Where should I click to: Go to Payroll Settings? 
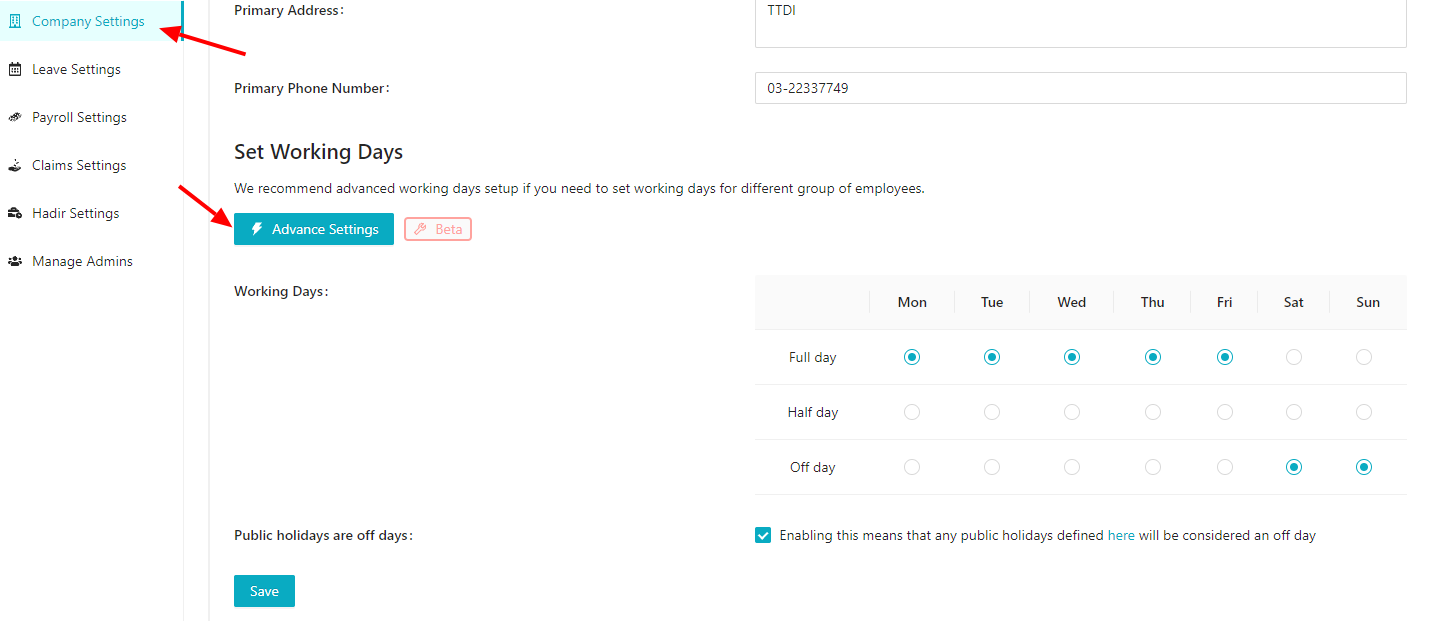coord(91,117)
